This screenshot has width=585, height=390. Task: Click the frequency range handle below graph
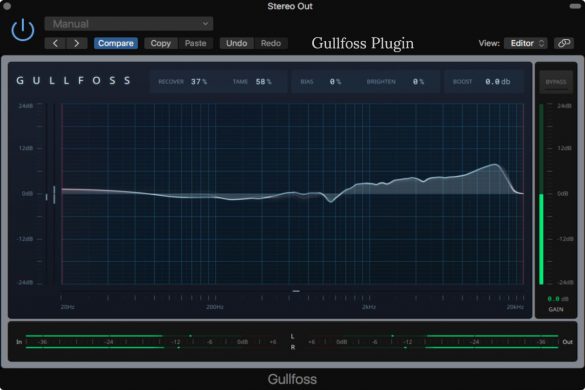(x=296, y=291)
